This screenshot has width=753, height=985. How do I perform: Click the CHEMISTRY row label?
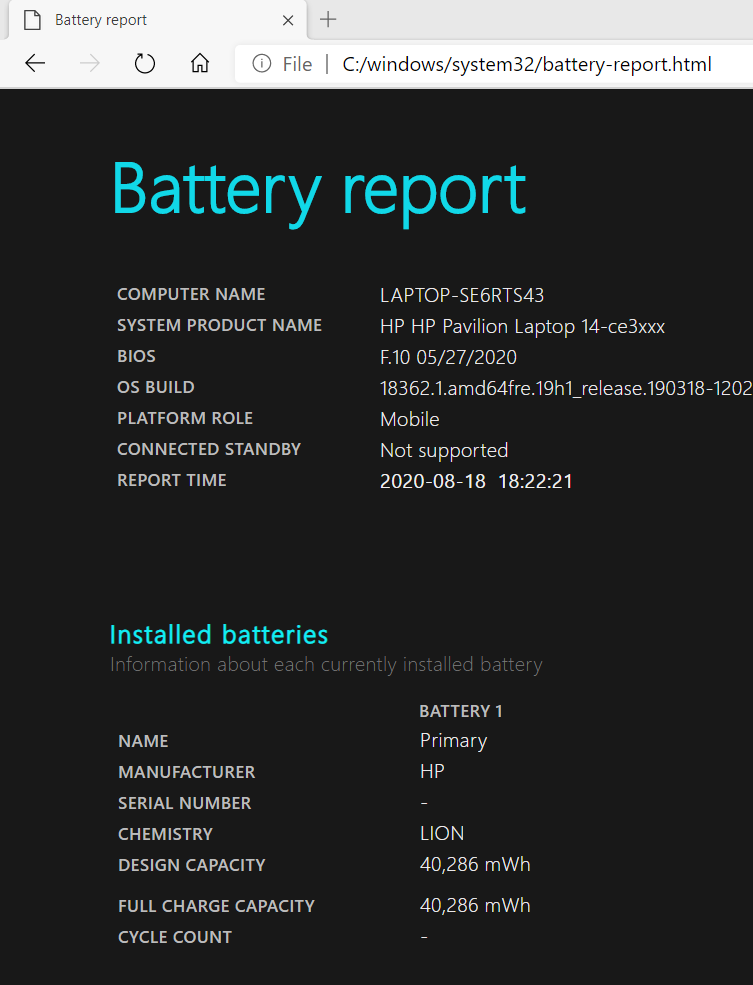[x=165, y=834]
